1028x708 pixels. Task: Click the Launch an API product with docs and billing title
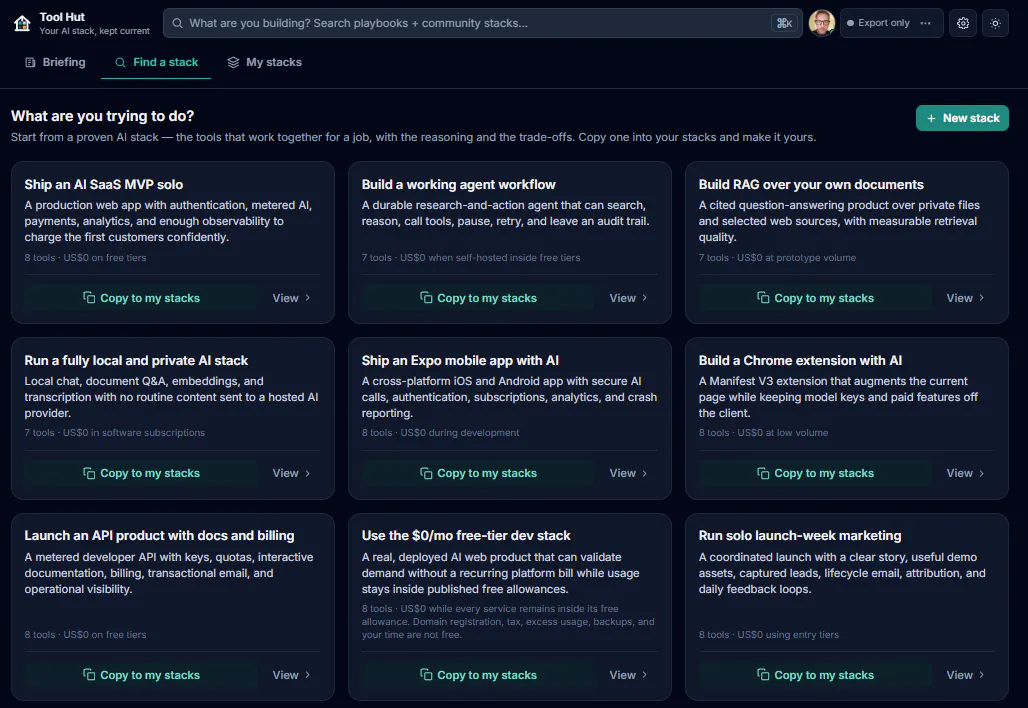coord(159,536)
